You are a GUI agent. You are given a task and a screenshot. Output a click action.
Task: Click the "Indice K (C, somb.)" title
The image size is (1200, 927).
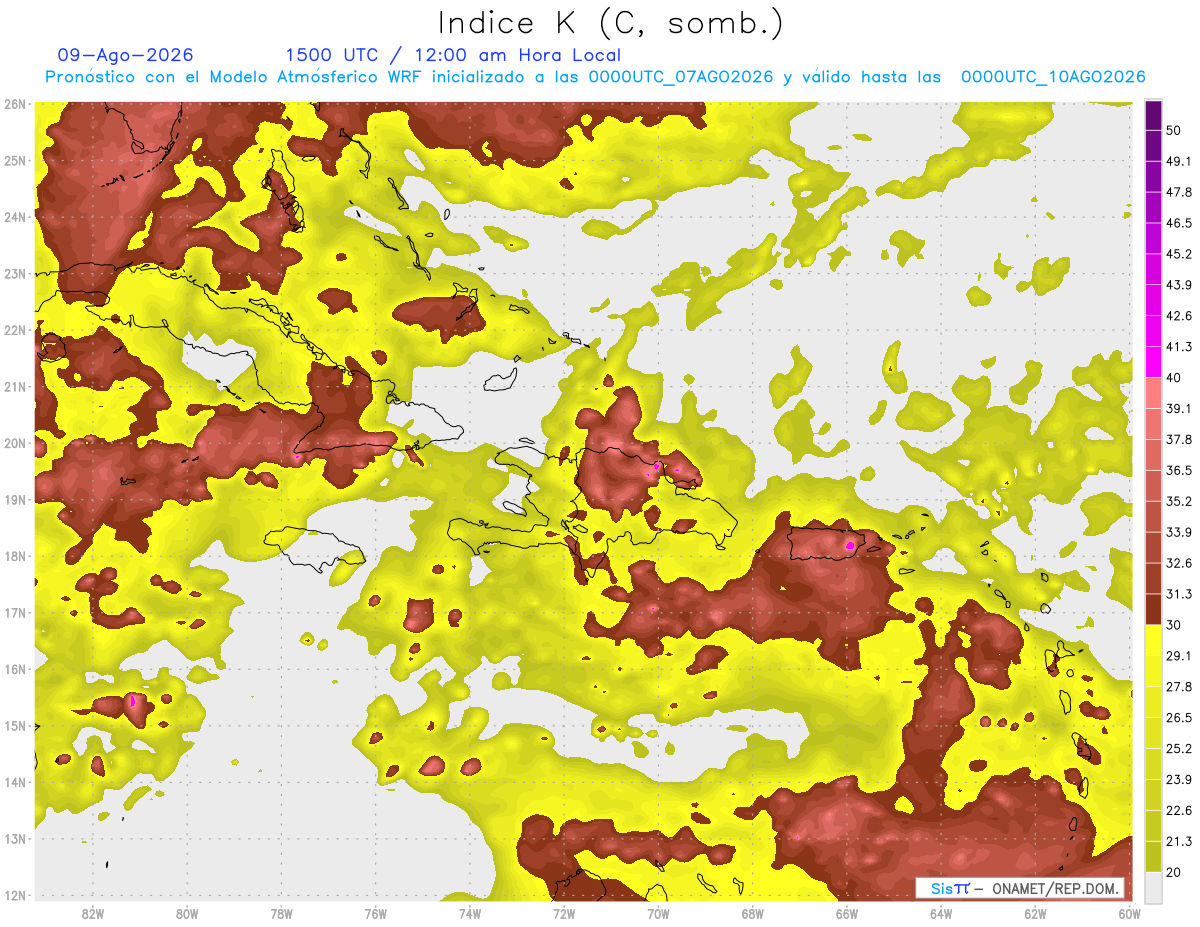click(x=612, y=23)
